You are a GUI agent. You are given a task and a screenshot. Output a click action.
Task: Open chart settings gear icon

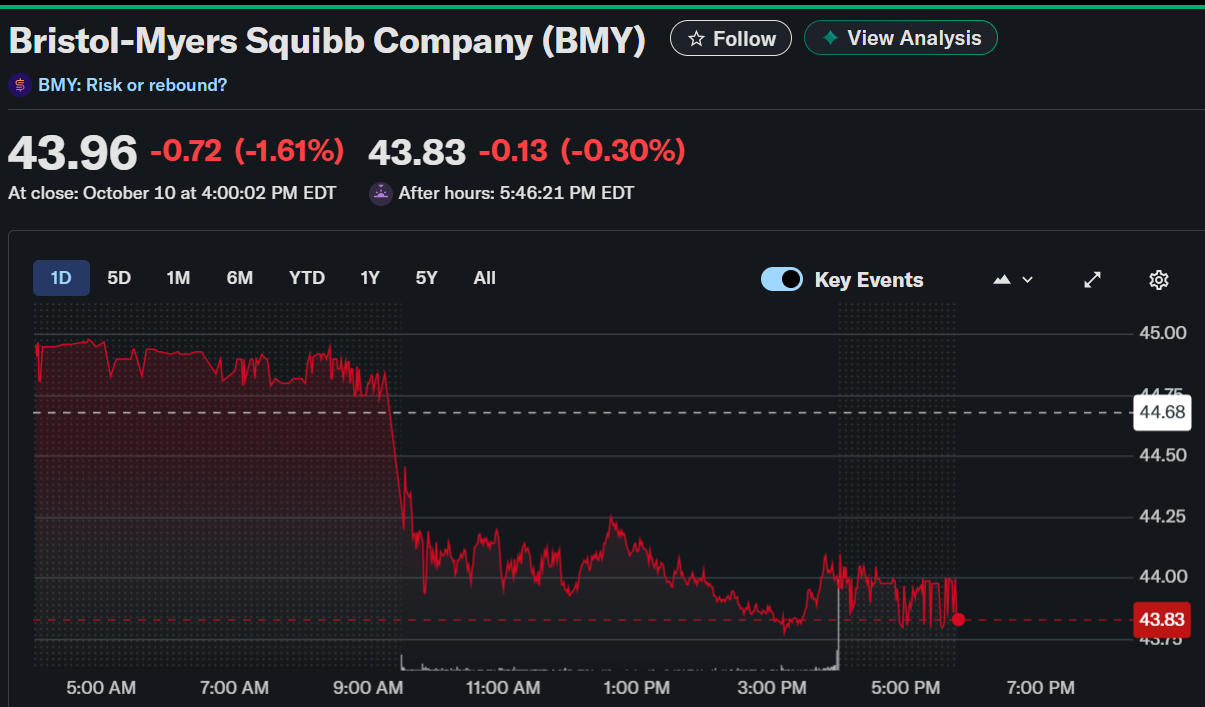(1159, 280)
